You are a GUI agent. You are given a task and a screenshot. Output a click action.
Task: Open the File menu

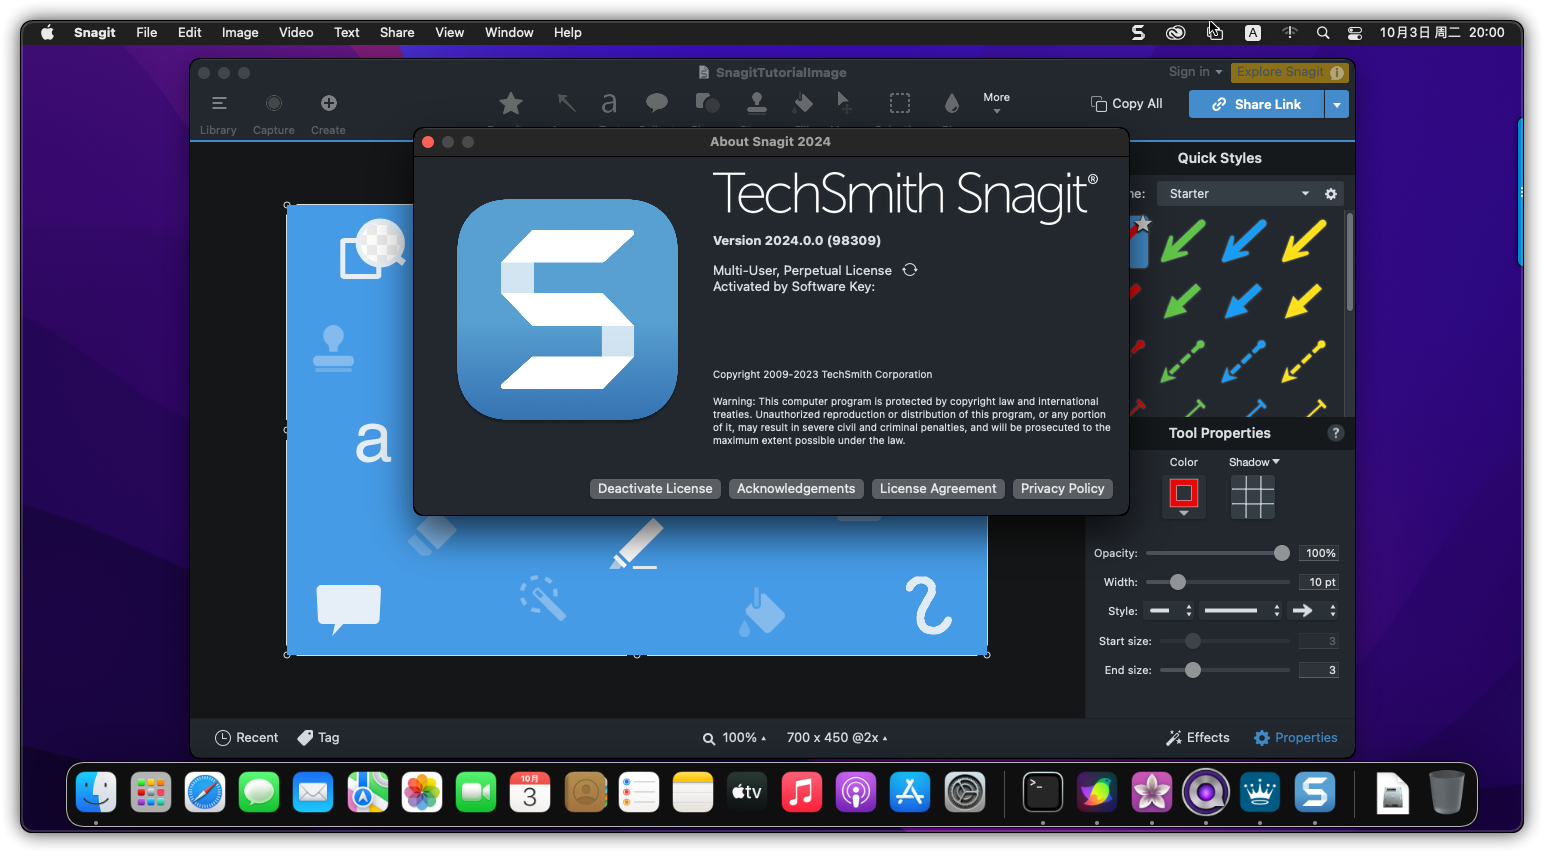tap(147, 33)
